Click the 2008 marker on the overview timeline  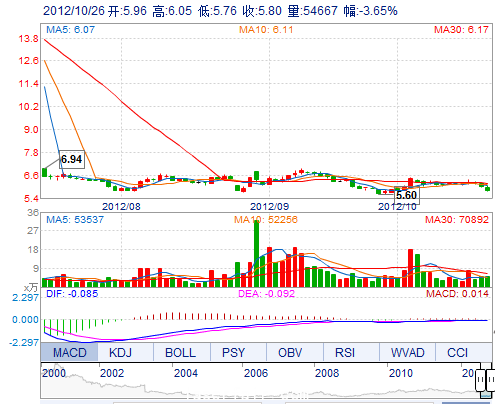coord(327,373)
